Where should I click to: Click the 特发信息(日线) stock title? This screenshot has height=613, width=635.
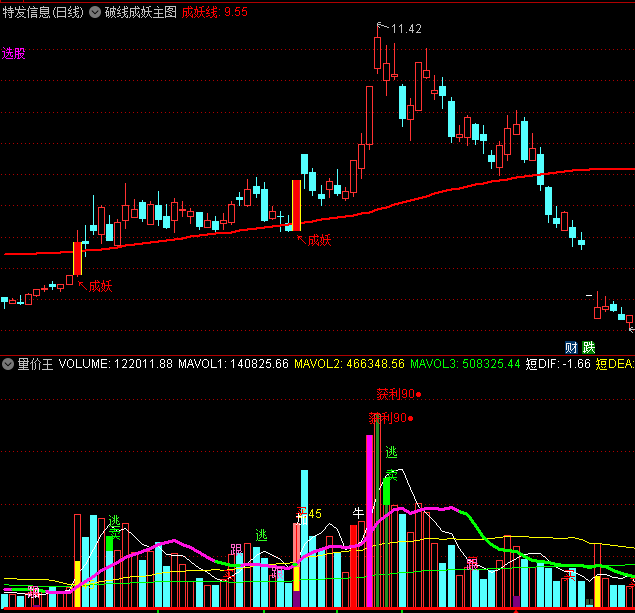(x=43, y=12)
